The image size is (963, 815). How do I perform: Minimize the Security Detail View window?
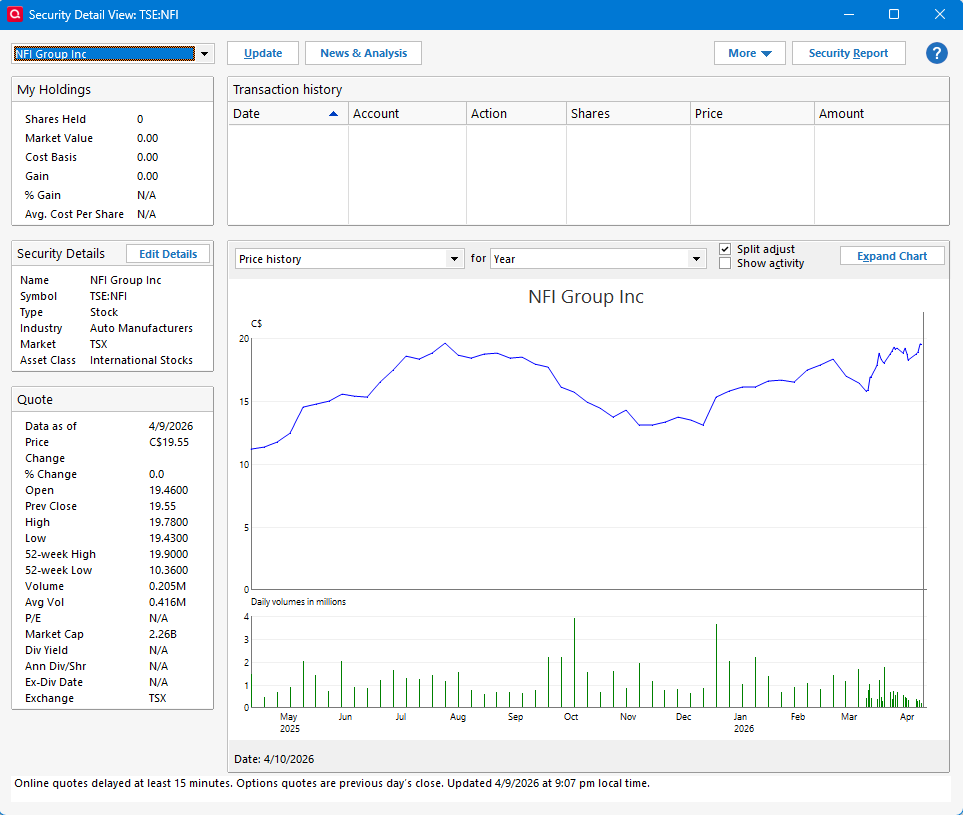pyautogui.click(x=849, y=14)
